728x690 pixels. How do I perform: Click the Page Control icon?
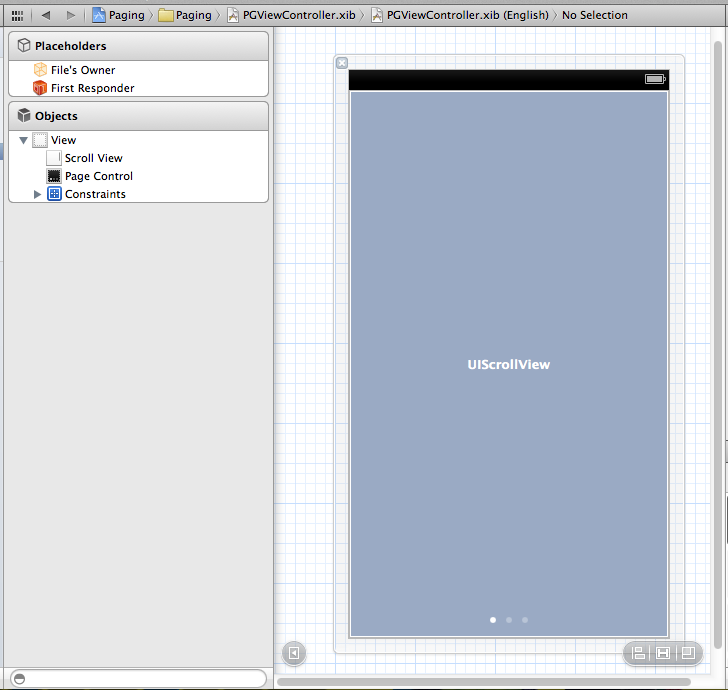pos(54,176)
